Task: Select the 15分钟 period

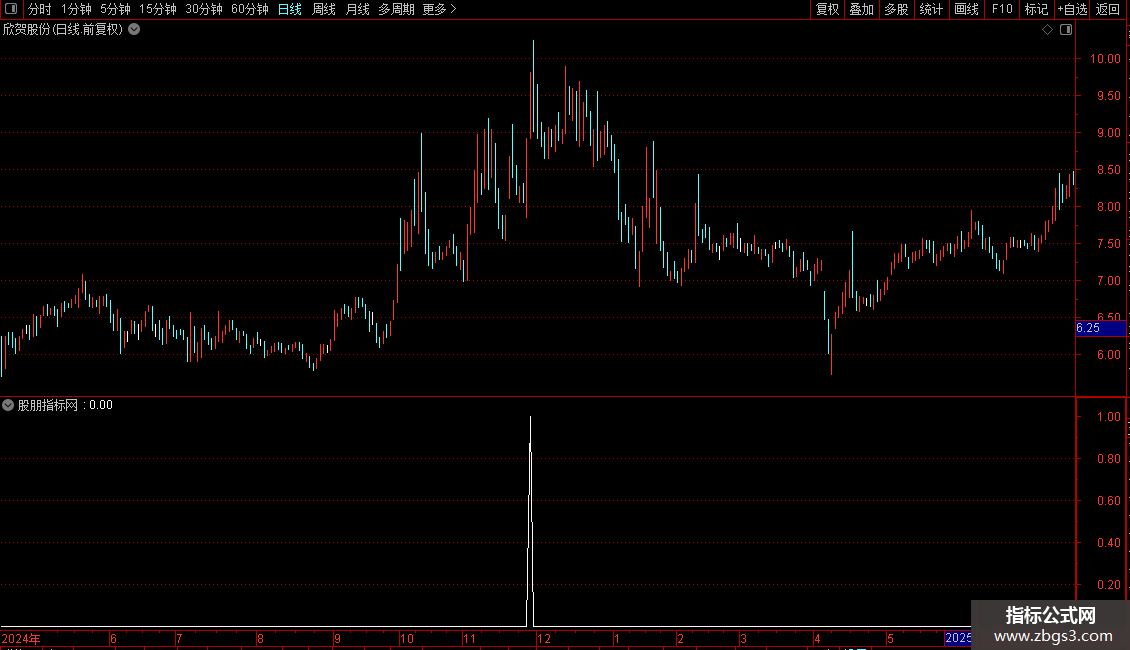Action: click(157, 9)
